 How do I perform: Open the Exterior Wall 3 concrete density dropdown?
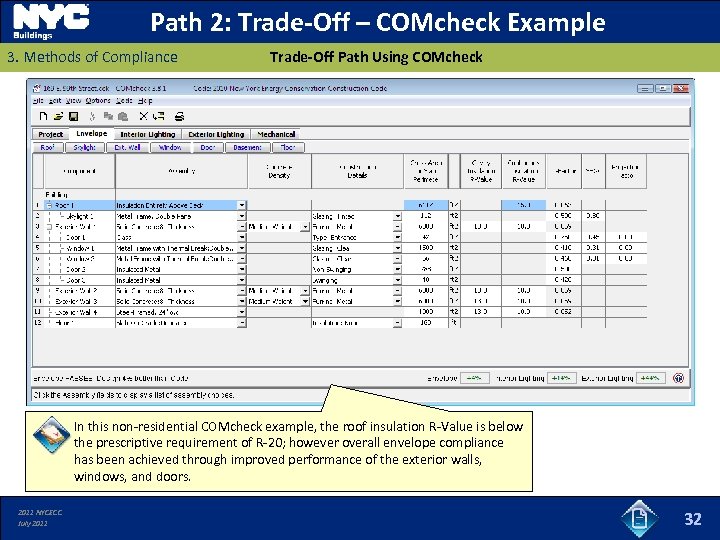click(305, 301)
